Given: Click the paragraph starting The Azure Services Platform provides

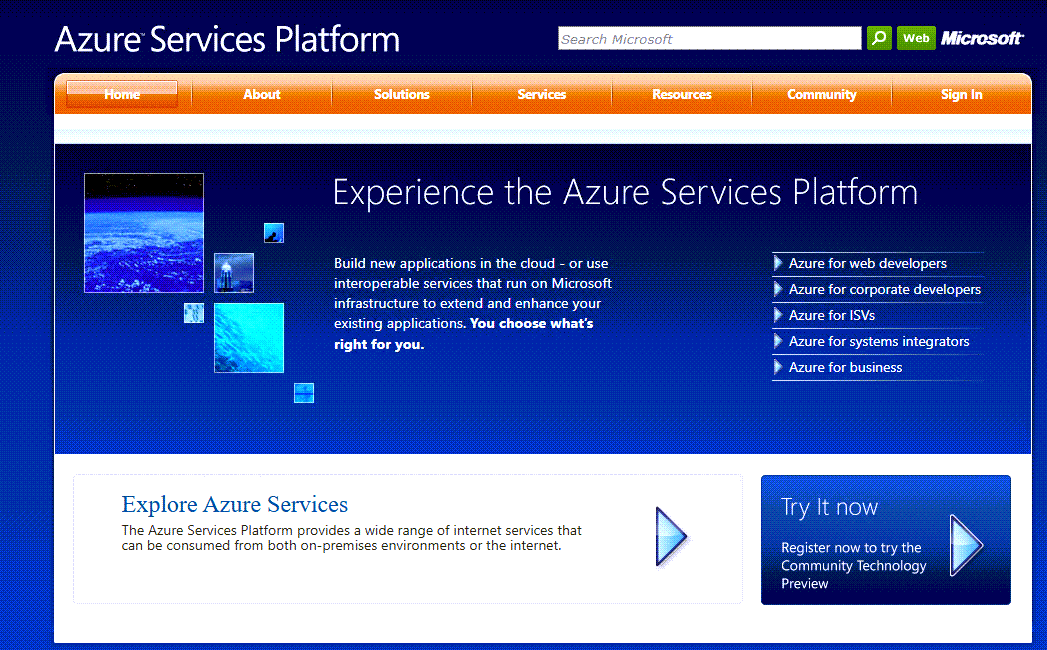Looking at the screenshot, I should 351,538.
